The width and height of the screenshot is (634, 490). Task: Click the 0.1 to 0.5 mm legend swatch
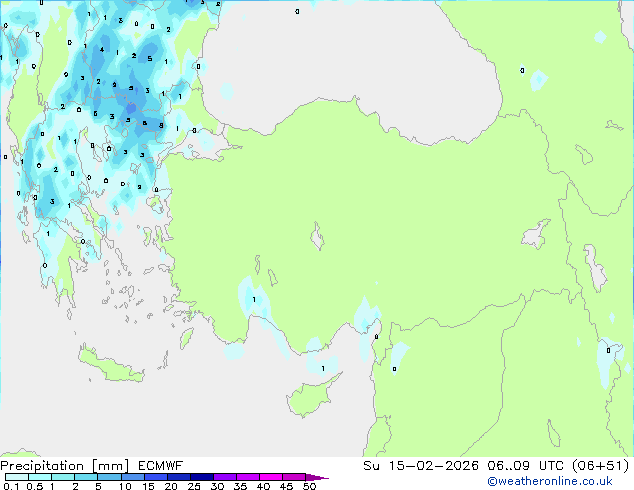click(17, 477)
